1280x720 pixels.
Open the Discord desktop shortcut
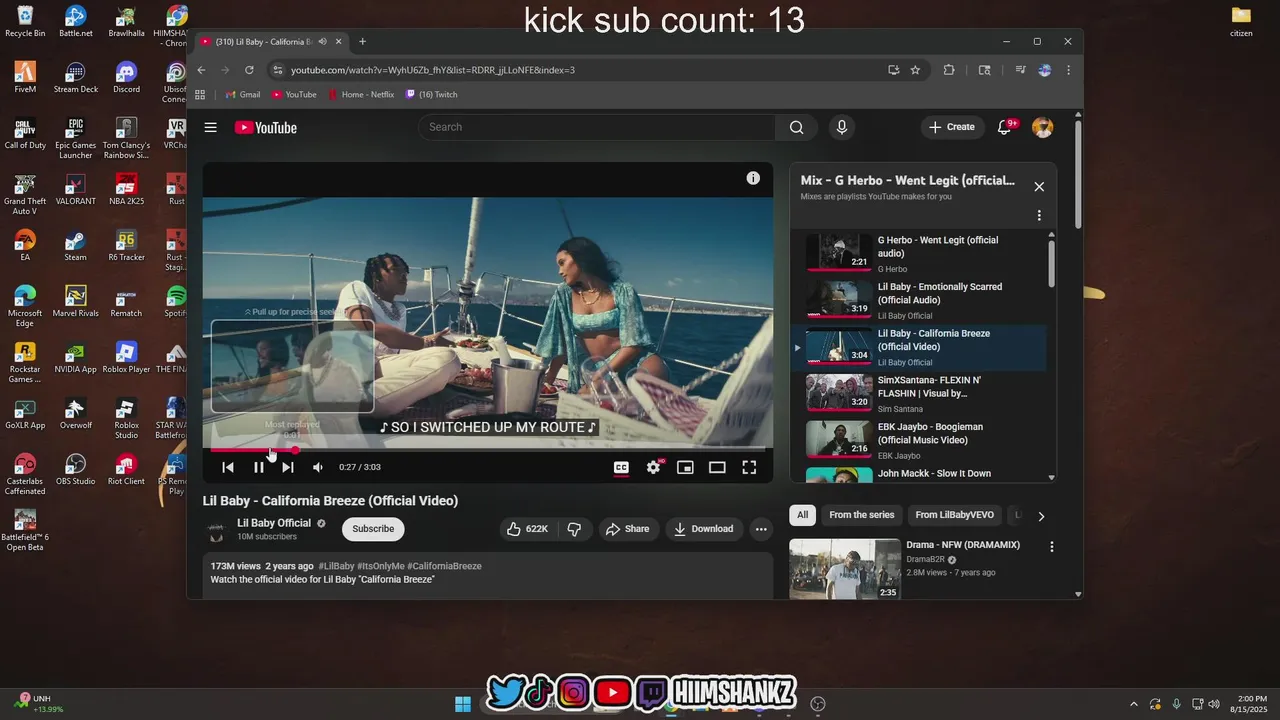point(126,78)
